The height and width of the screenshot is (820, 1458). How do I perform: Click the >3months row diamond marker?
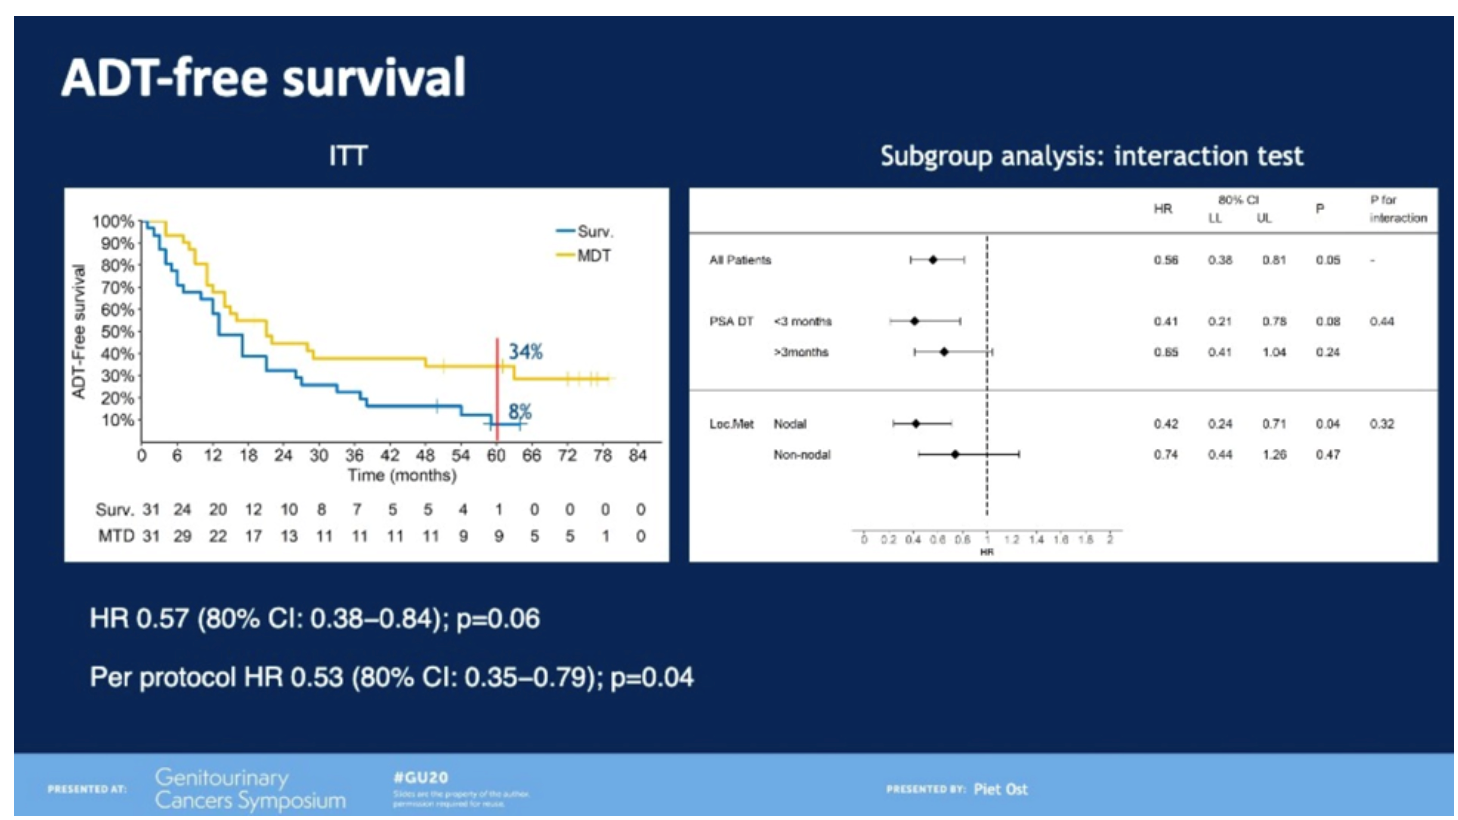click(x=944, y=352)
